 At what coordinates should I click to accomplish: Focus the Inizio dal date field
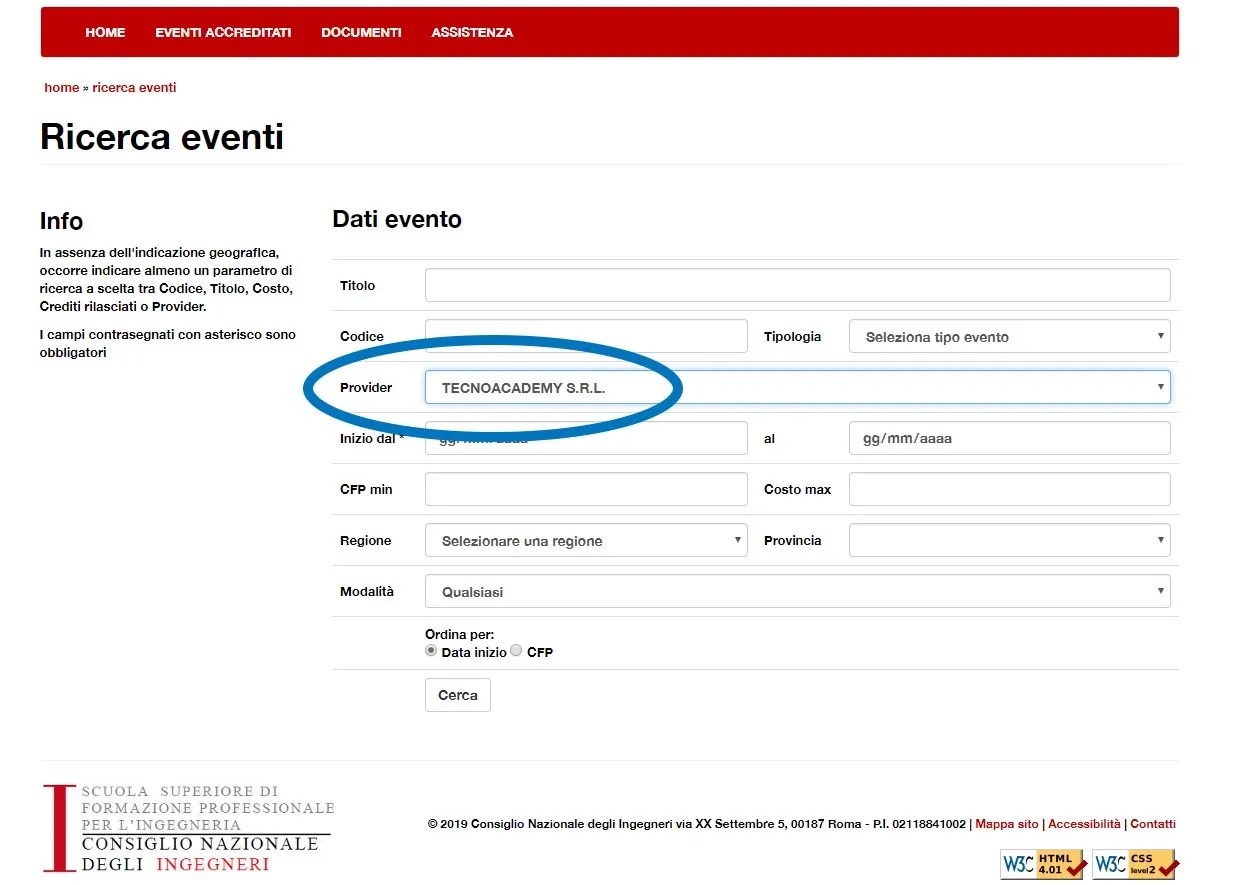586,438
